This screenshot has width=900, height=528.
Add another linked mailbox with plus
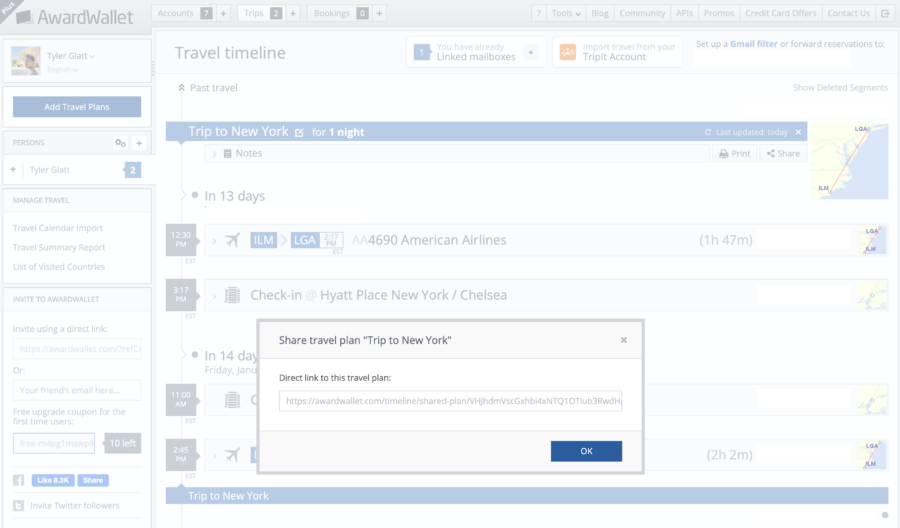[x=530, y=52]
